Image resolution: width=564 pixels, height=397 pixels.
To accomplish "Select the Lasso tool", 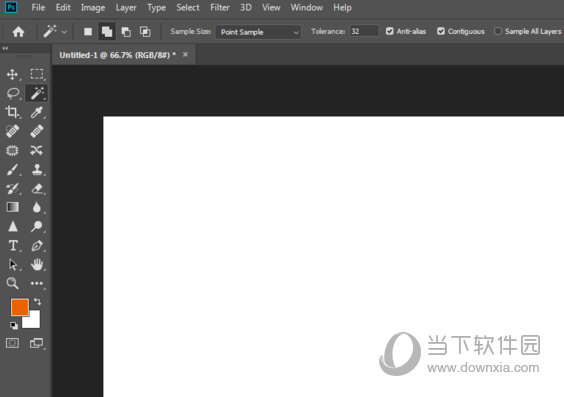I will tap(13, 93).
